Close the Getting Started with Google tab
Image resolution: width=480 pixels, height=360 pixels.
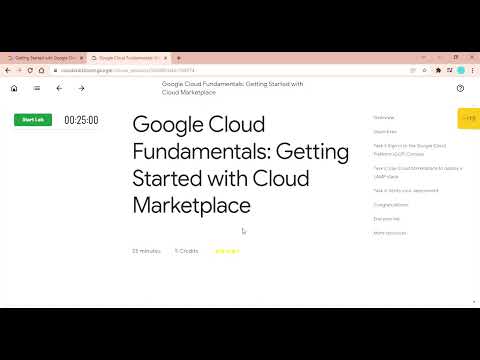coord(81,58)
